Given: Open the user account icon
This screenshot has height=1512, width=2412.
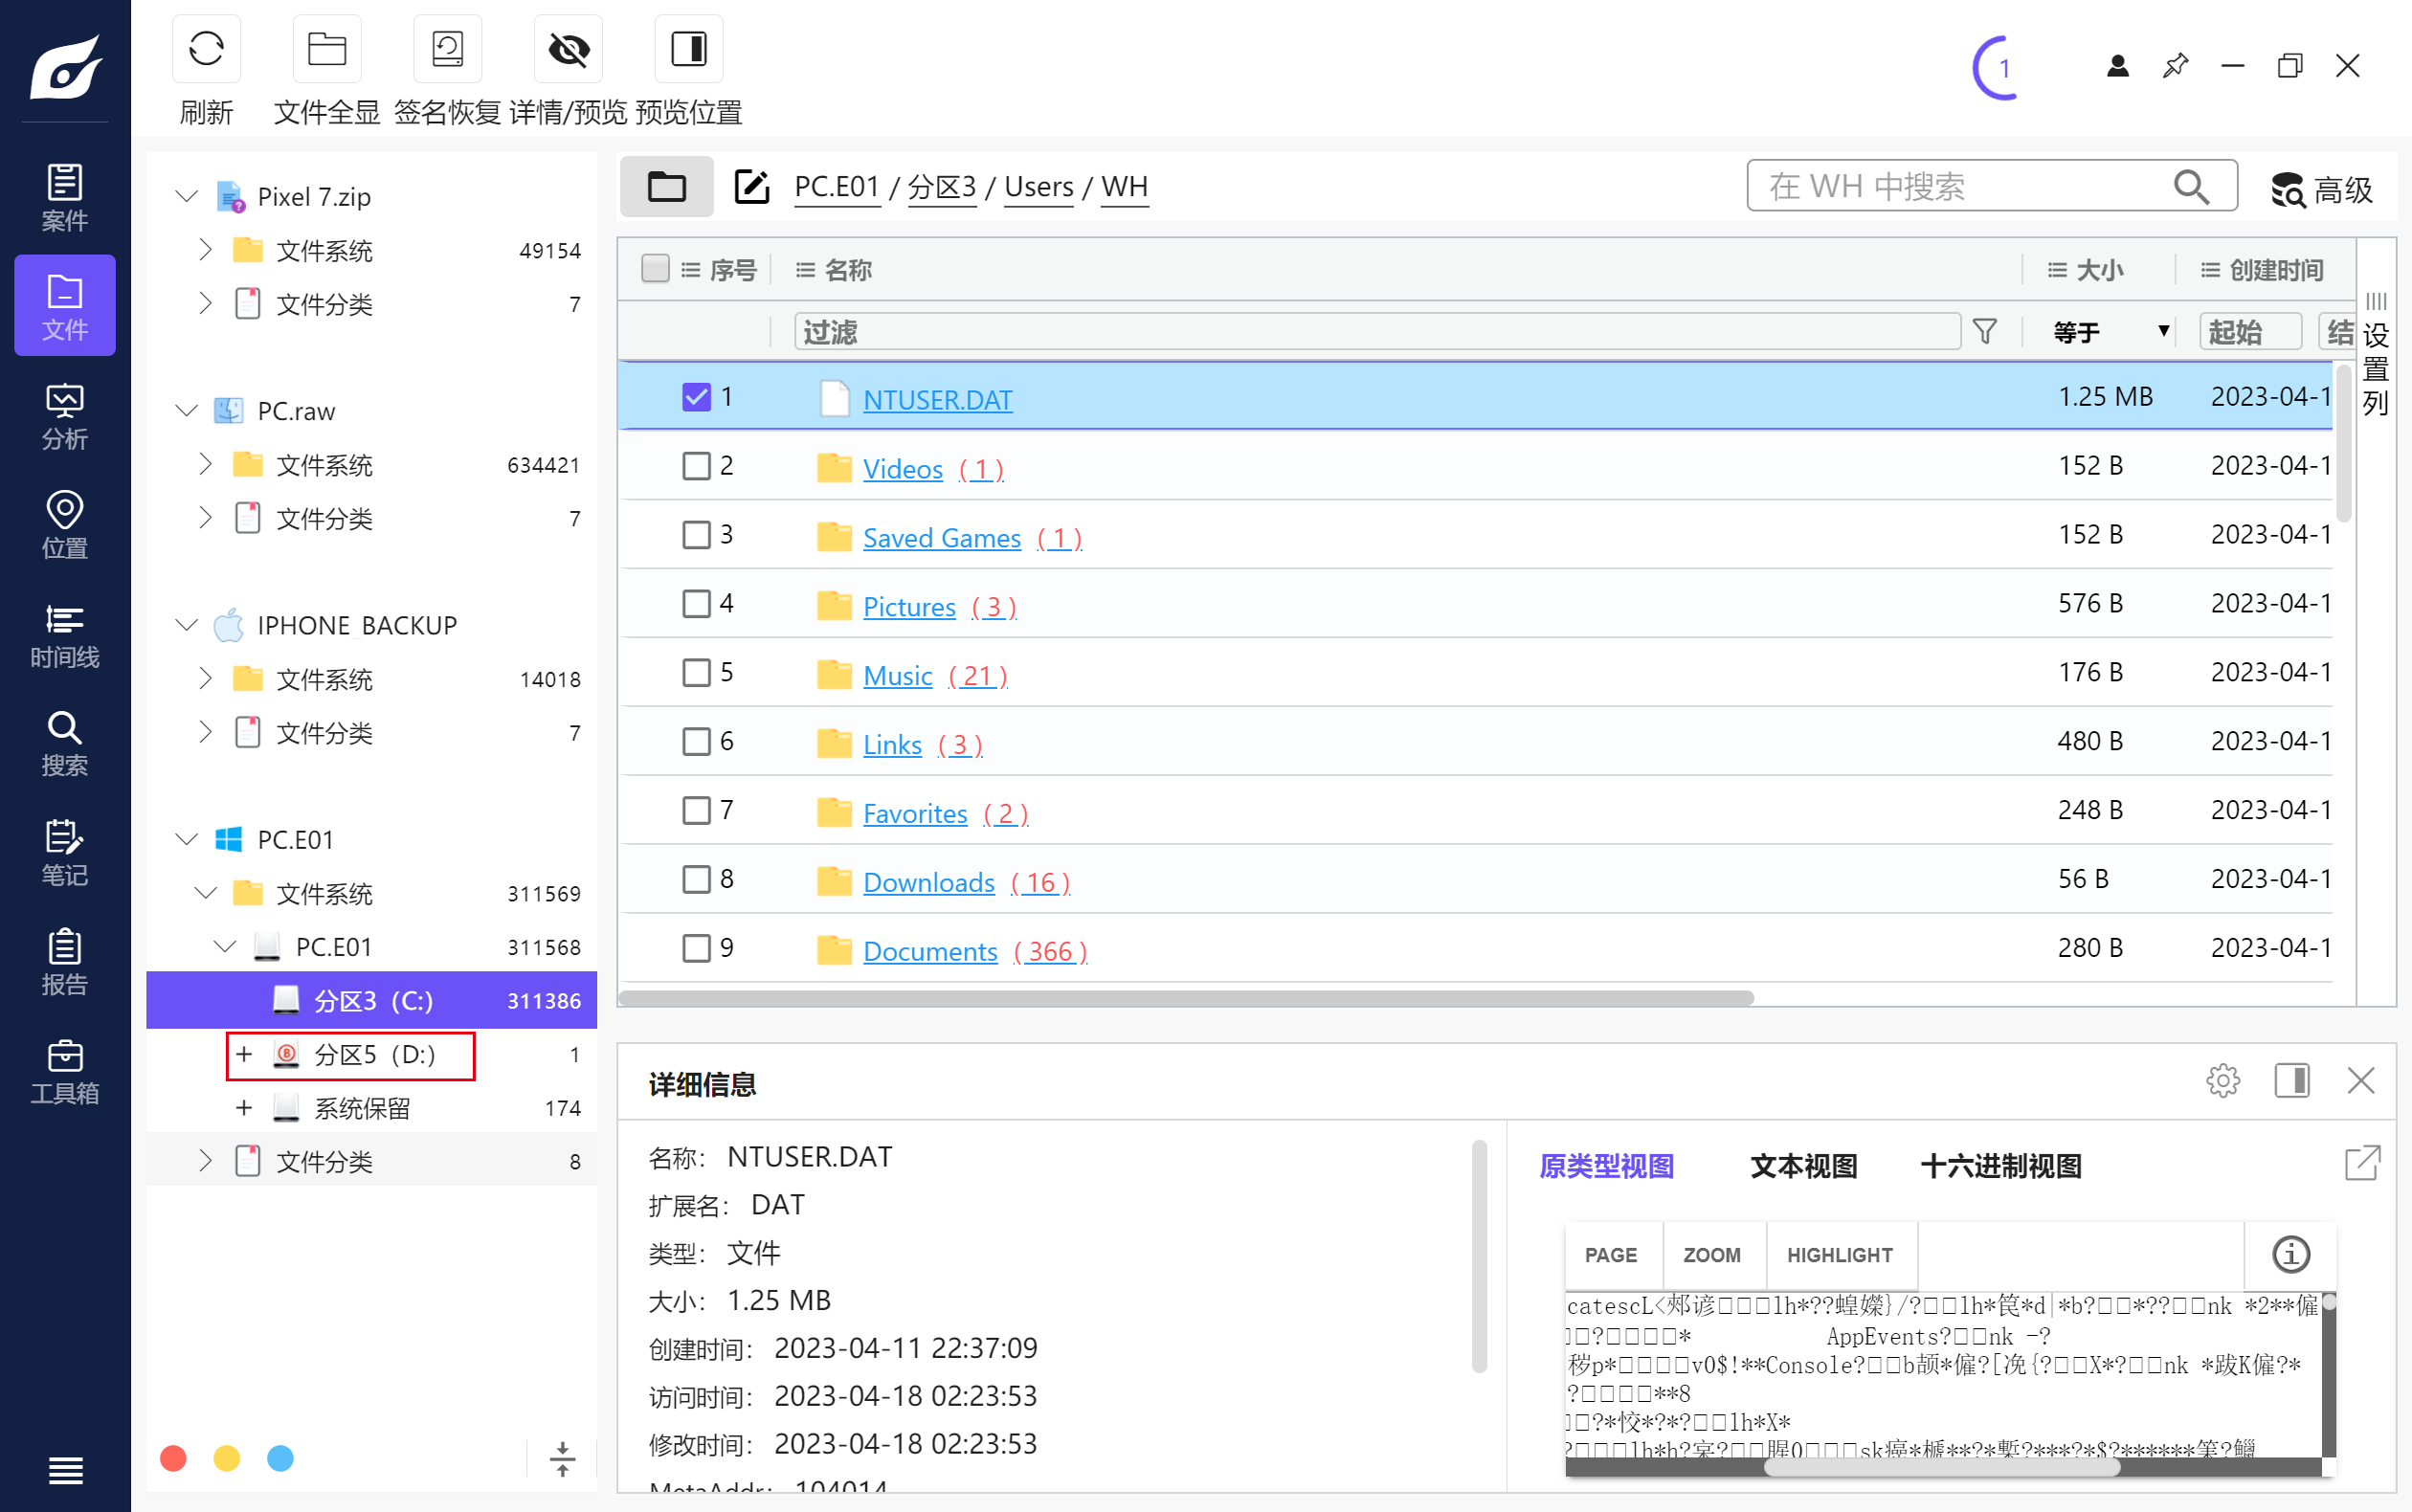Looking at the screenshot, I should point(2117,66).
